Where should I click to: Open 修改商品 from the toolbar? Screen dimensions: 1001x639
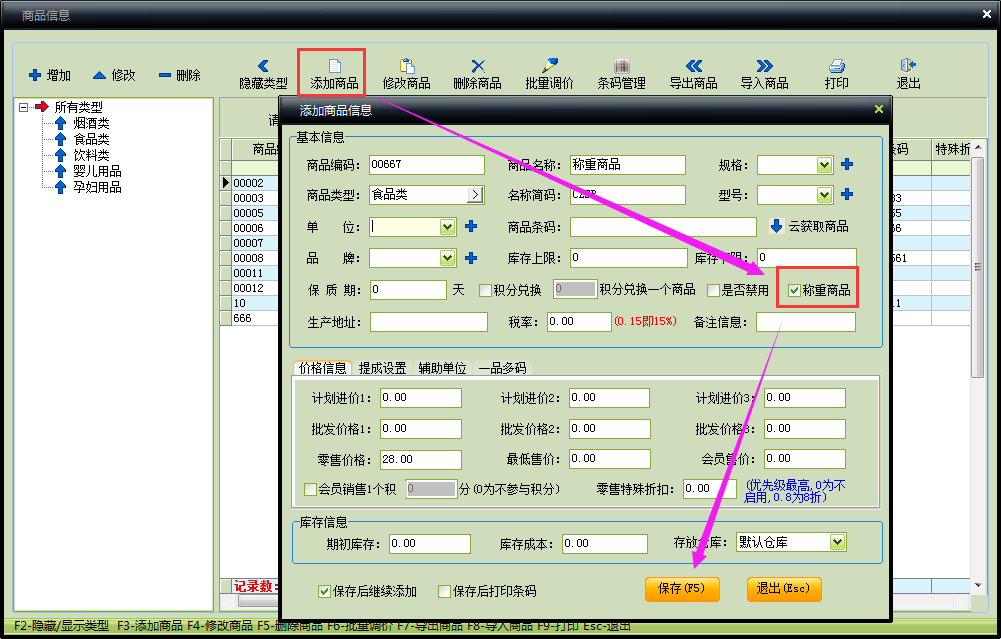pyautogui.click(x=407, y=66)
